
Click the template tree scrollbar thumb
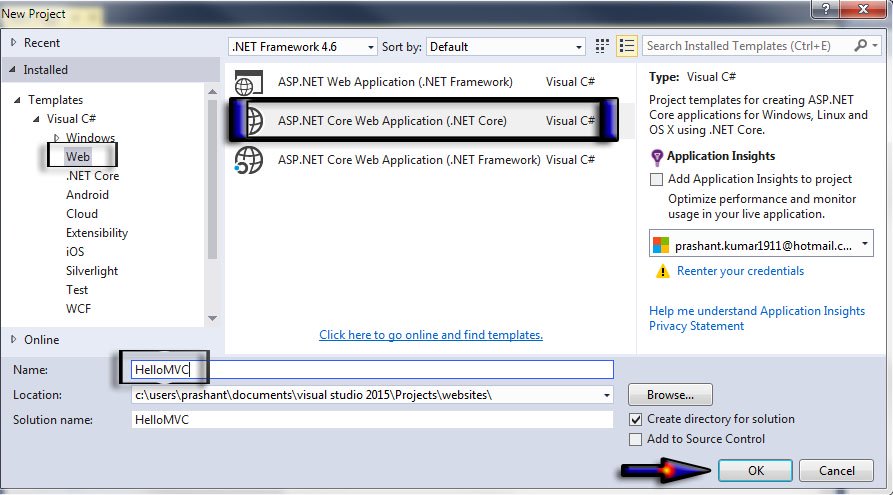(212, 179)
